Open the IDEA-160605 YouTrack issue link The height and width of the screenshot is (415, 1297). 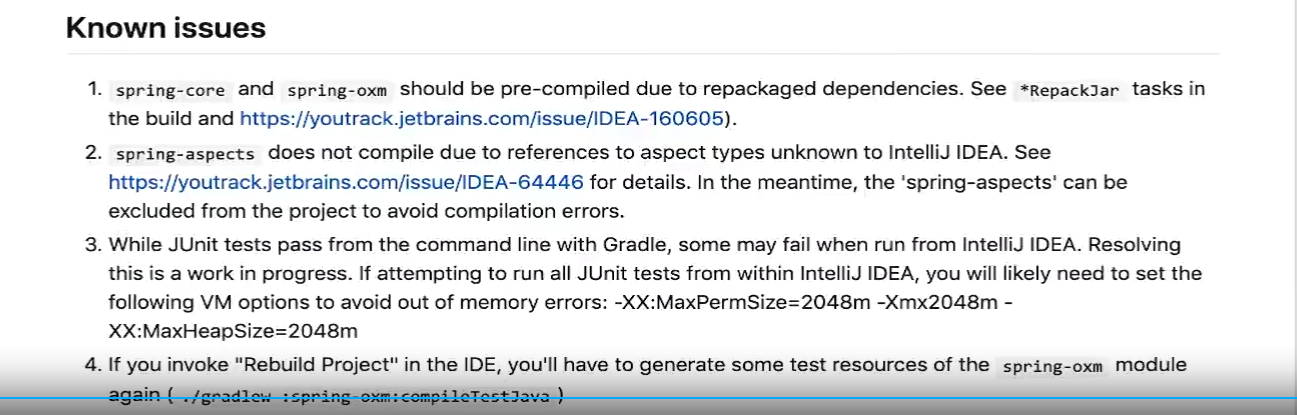click(x=481, y=118)
